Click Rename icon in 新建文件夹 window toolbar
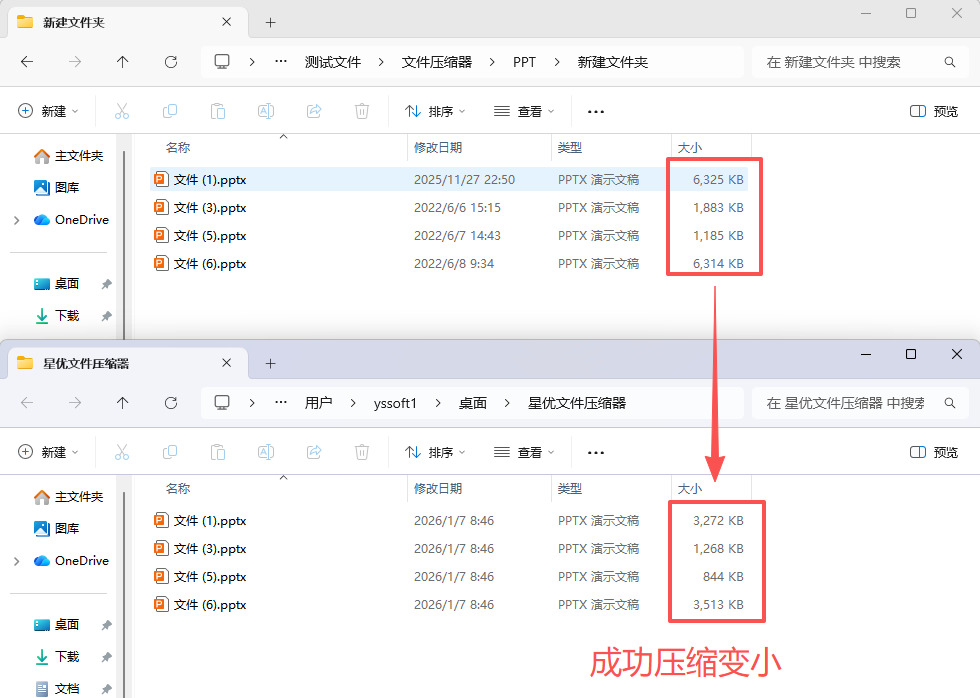The width and height of the screenshot is (980, 698). [x=266, y=111]
